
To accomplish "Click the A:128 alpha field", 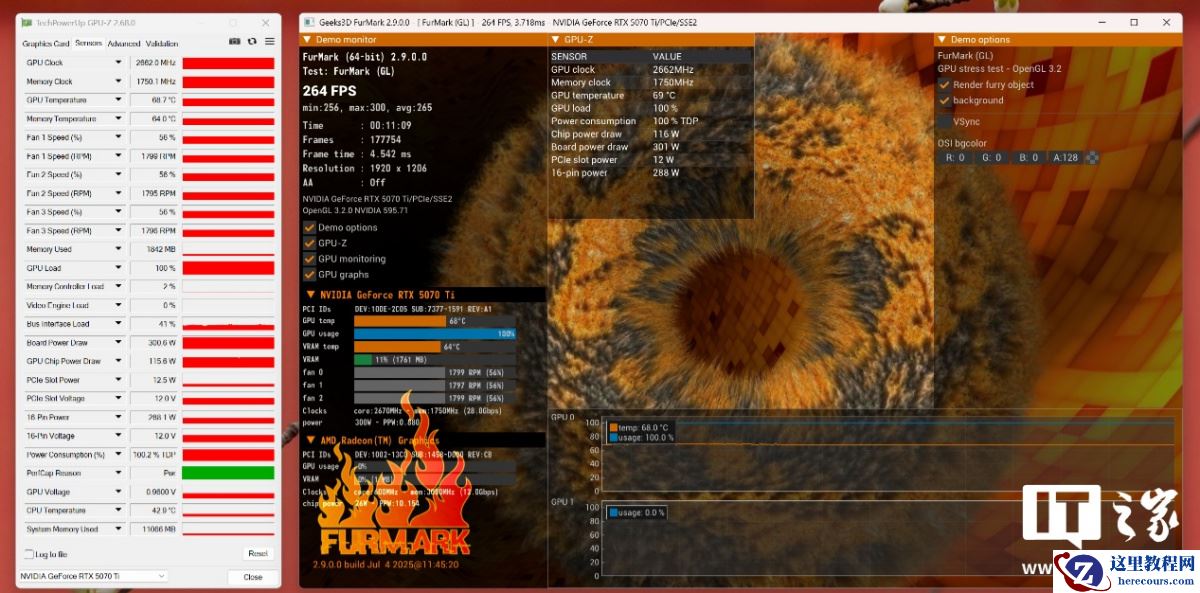I will click(x=1065, y=157).
